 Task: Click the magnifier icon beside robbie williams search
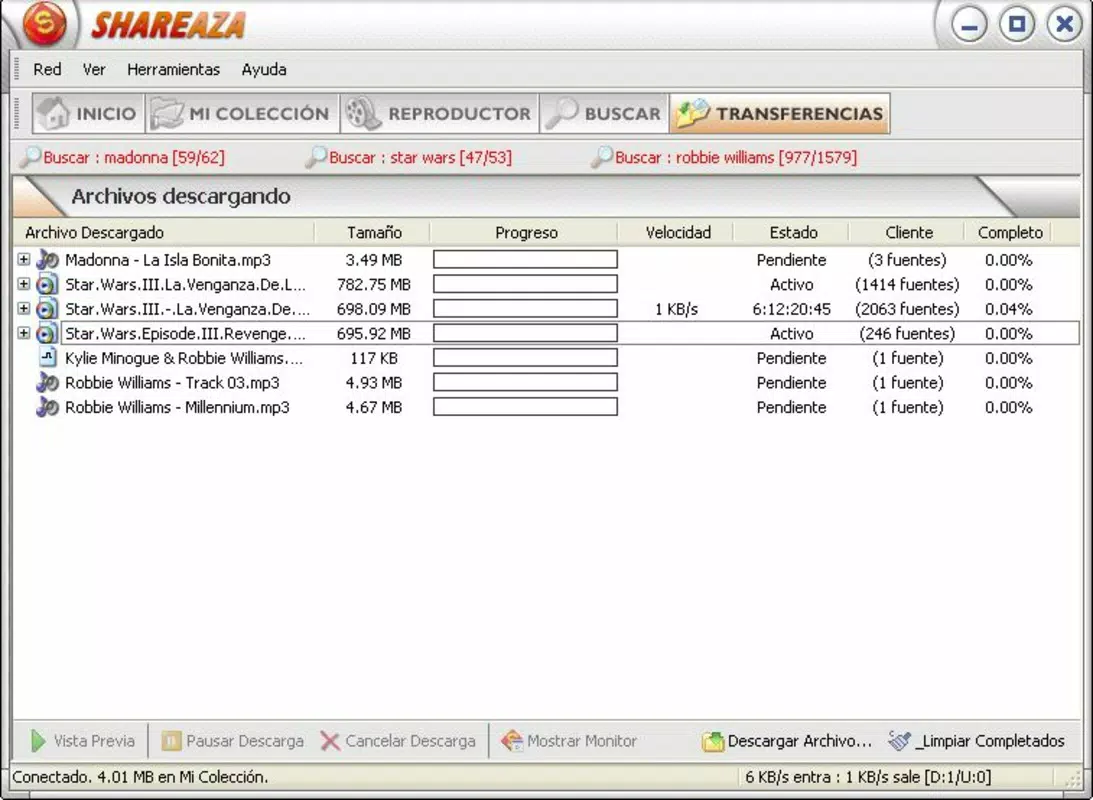[x=602, y=157]
